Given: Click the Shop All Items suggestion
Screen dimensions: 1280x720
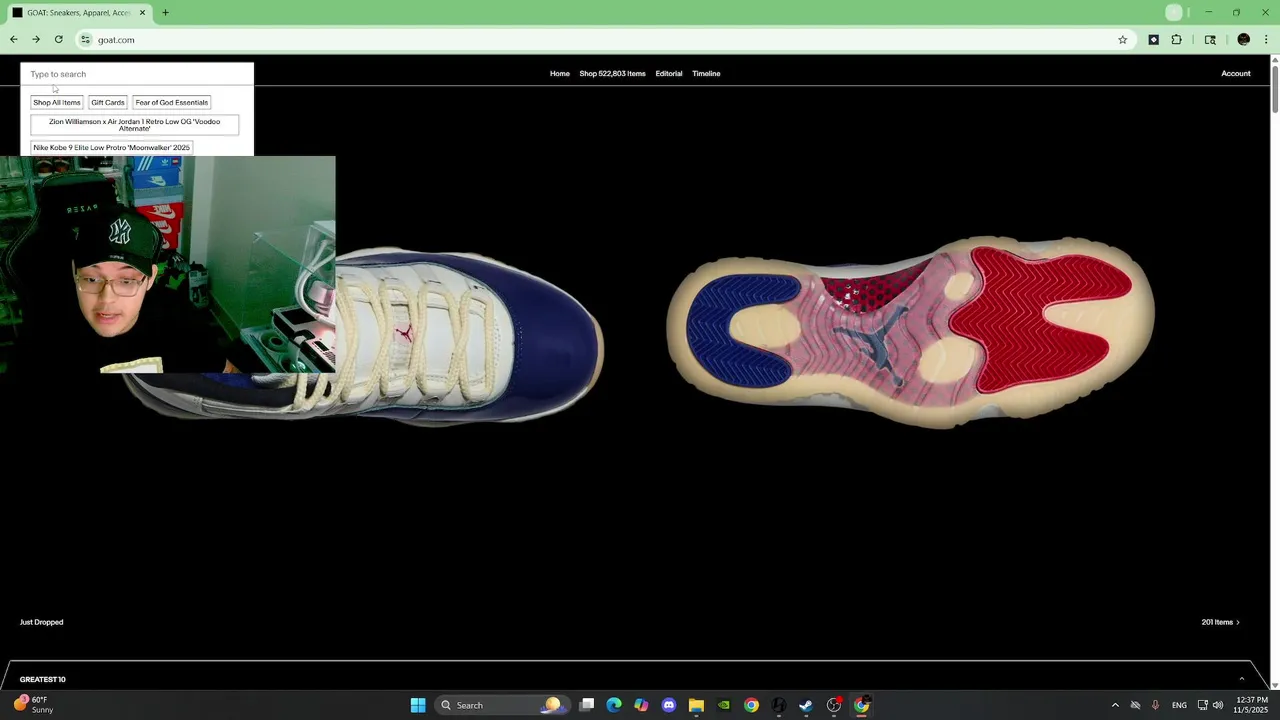Looking at the screenshot, I should point(57,102).
